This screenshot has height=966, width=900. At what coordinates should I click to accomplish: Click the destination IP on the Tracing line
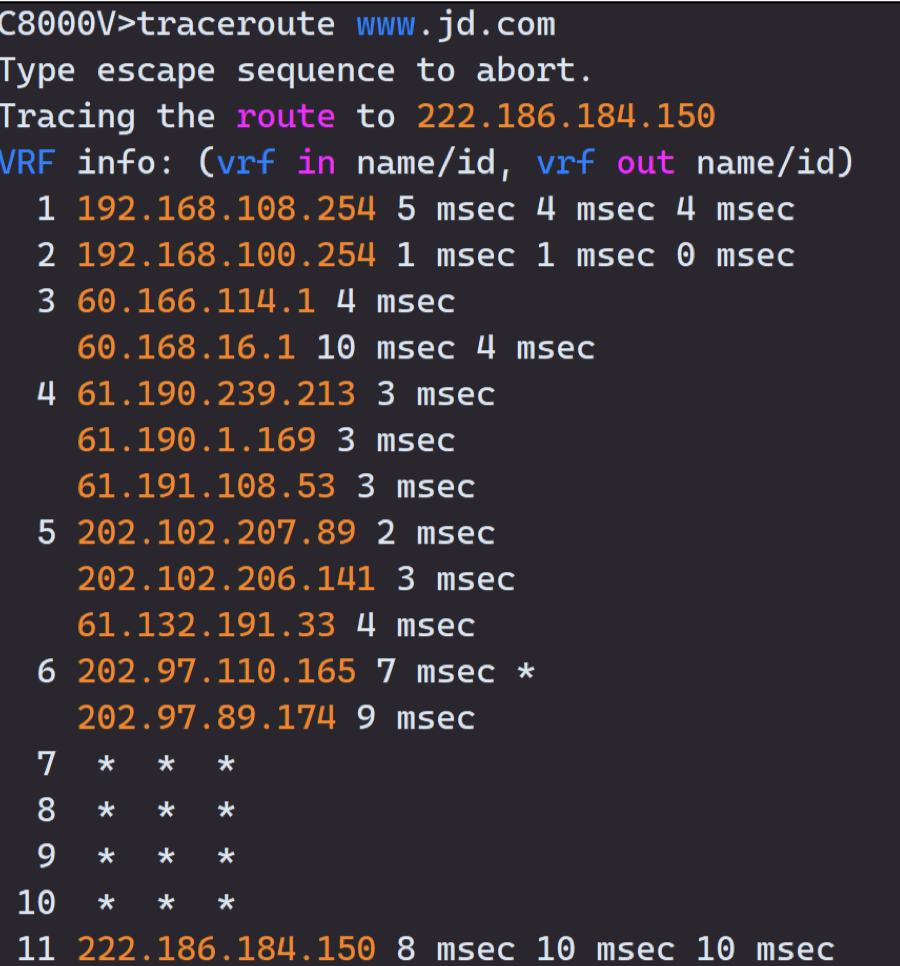pos(566,117)
